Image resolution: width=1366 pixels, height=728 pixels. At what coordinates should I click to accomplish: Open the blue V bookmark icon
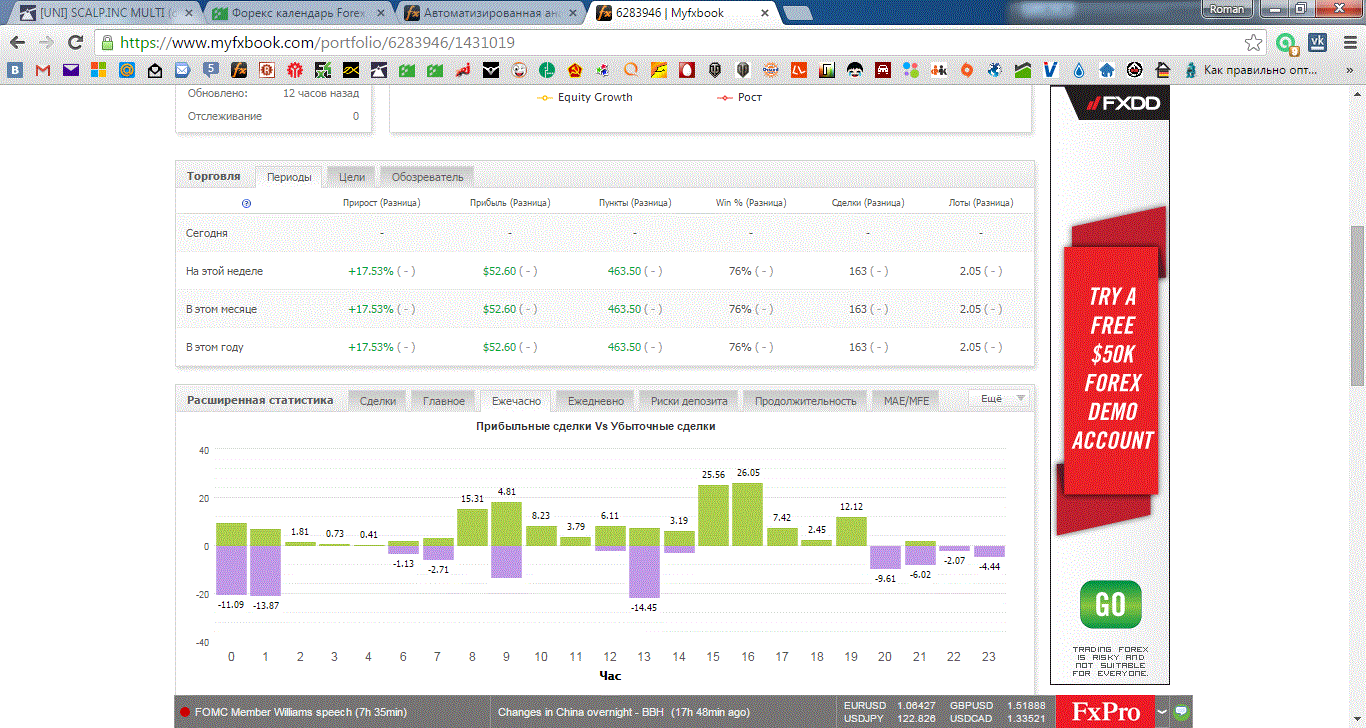tap(1050, 71)
